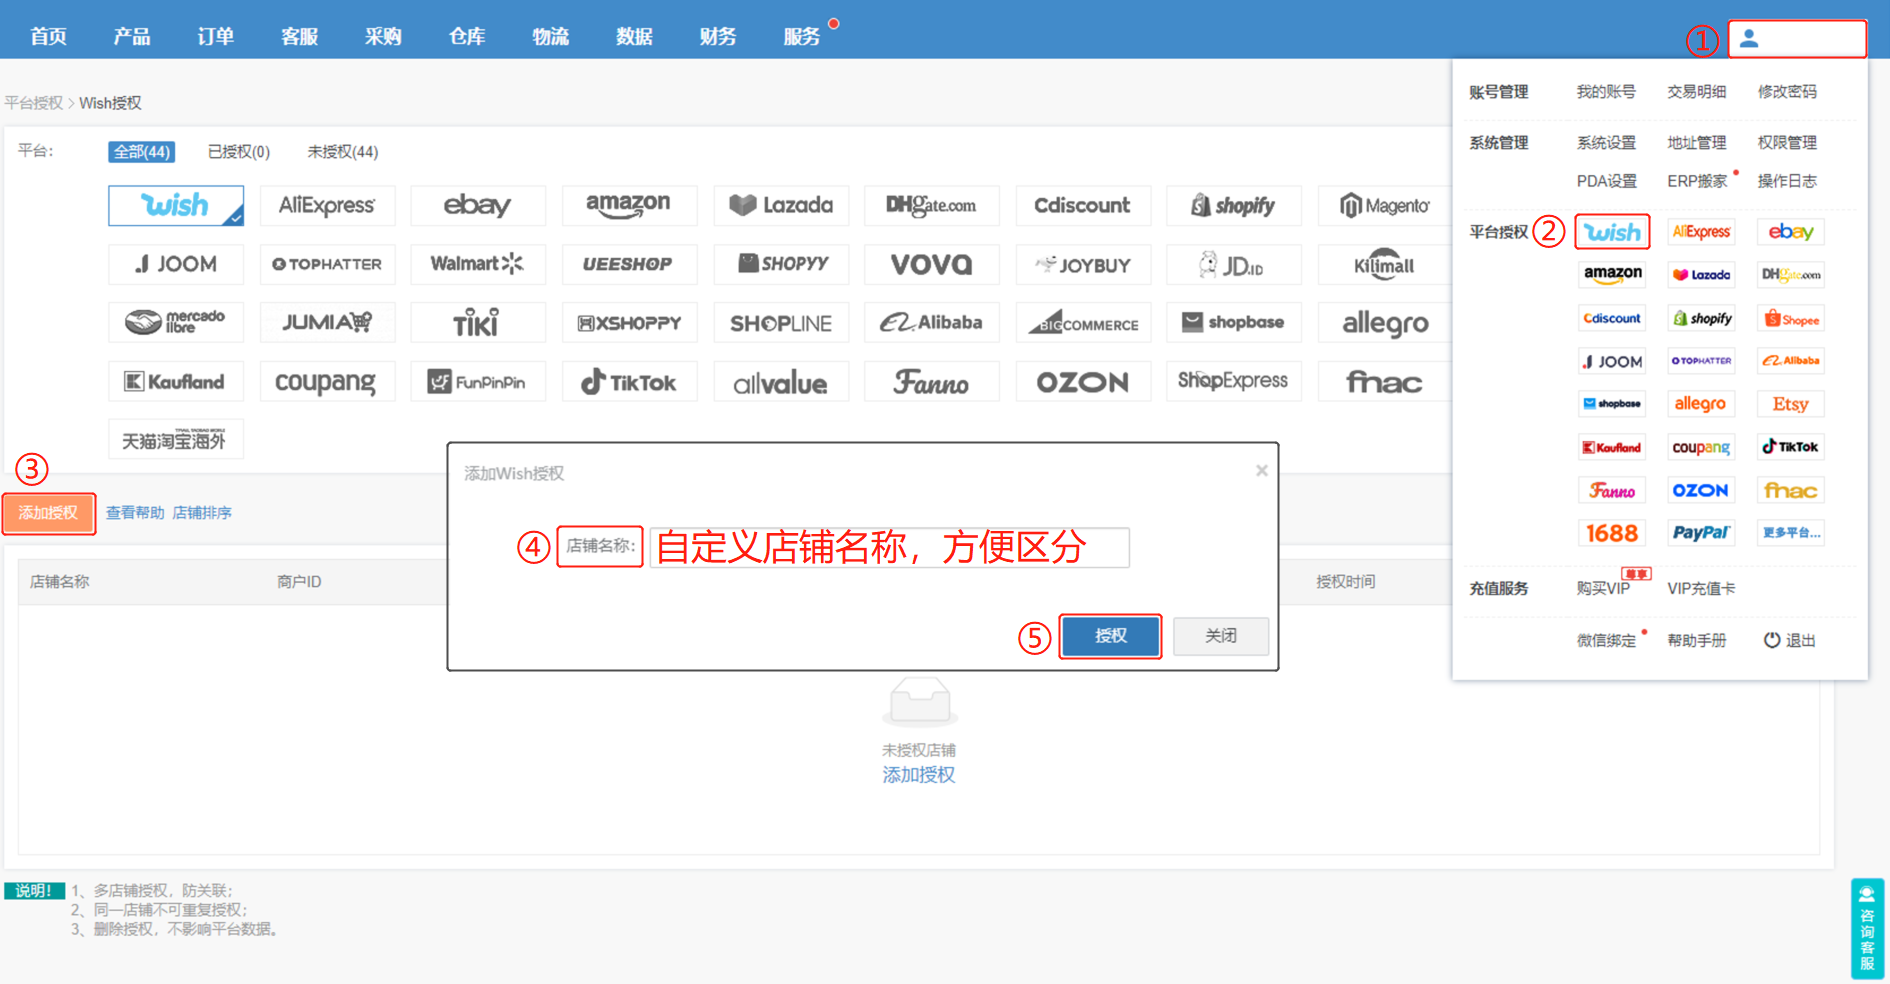The width and height of the screenshot is (1890, 984).
Task: Select the Lazada platform tile
Action: tap(781, 206)
